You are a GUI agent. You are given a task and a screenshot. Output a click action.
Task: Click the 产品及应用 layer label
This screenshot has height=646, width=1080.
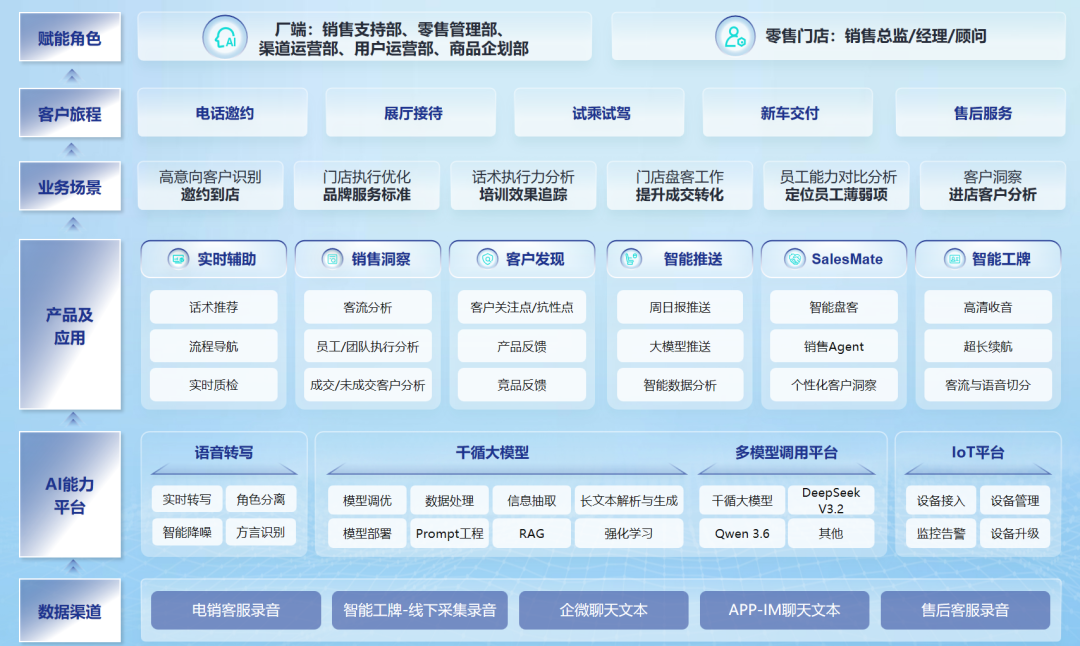tap(70, 325)
